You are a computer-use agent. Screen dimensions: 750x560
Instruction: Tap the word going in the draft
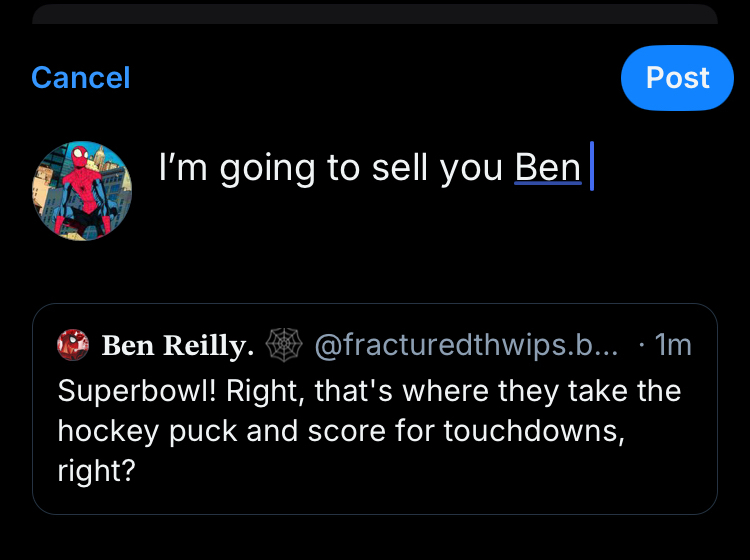[268, 168]
